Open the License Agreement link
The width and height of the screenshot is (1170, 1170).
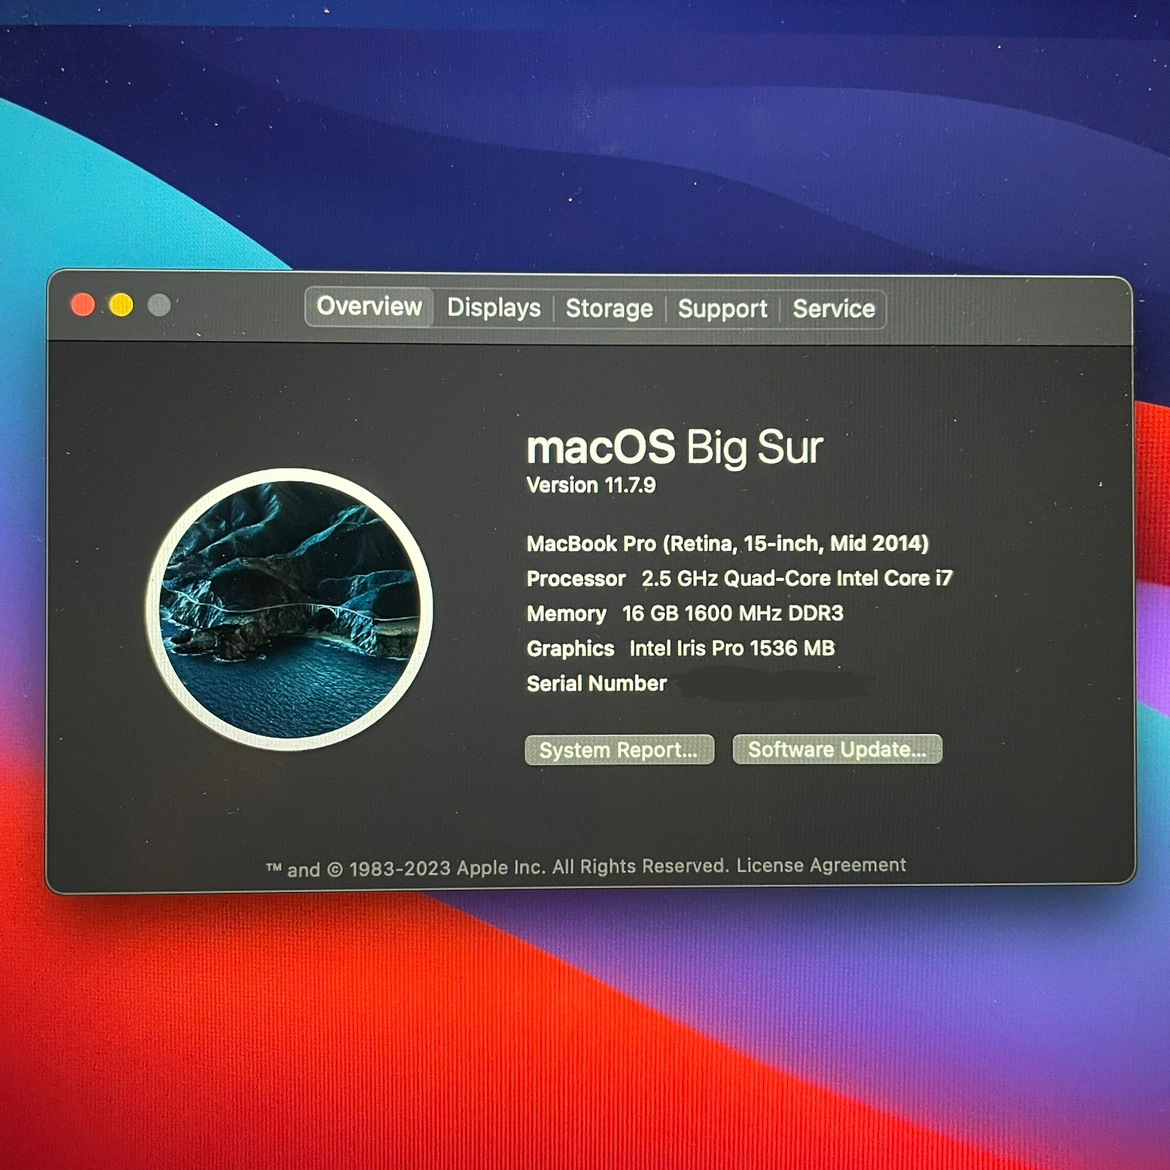point(821,865)
